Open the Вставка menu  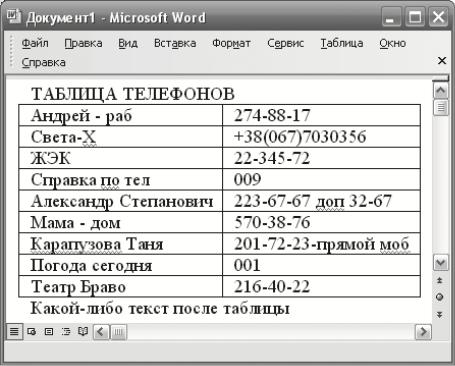pos(175,43)
